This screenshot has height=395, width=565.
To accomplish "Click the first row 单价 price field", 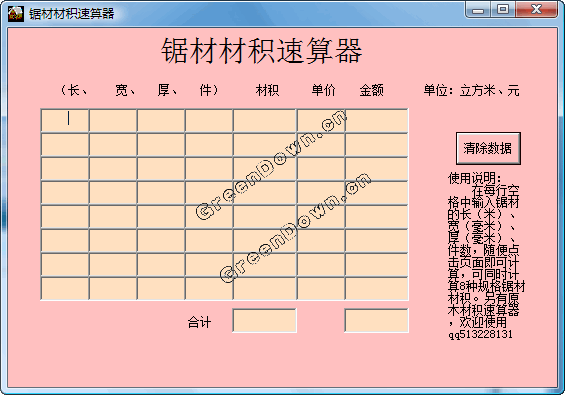I will [321, 120].
